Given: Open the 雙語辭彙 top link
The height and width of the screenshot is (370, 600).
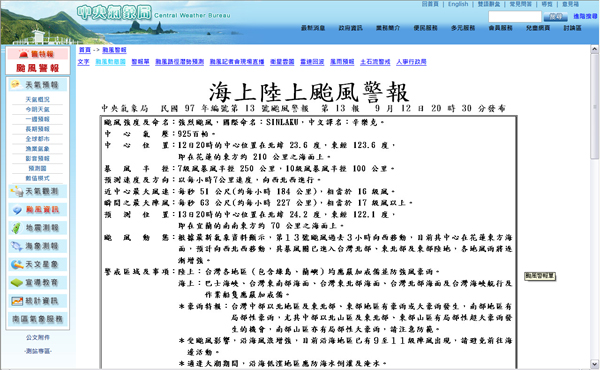Looking at the screenshot, I should pos(489,4).
